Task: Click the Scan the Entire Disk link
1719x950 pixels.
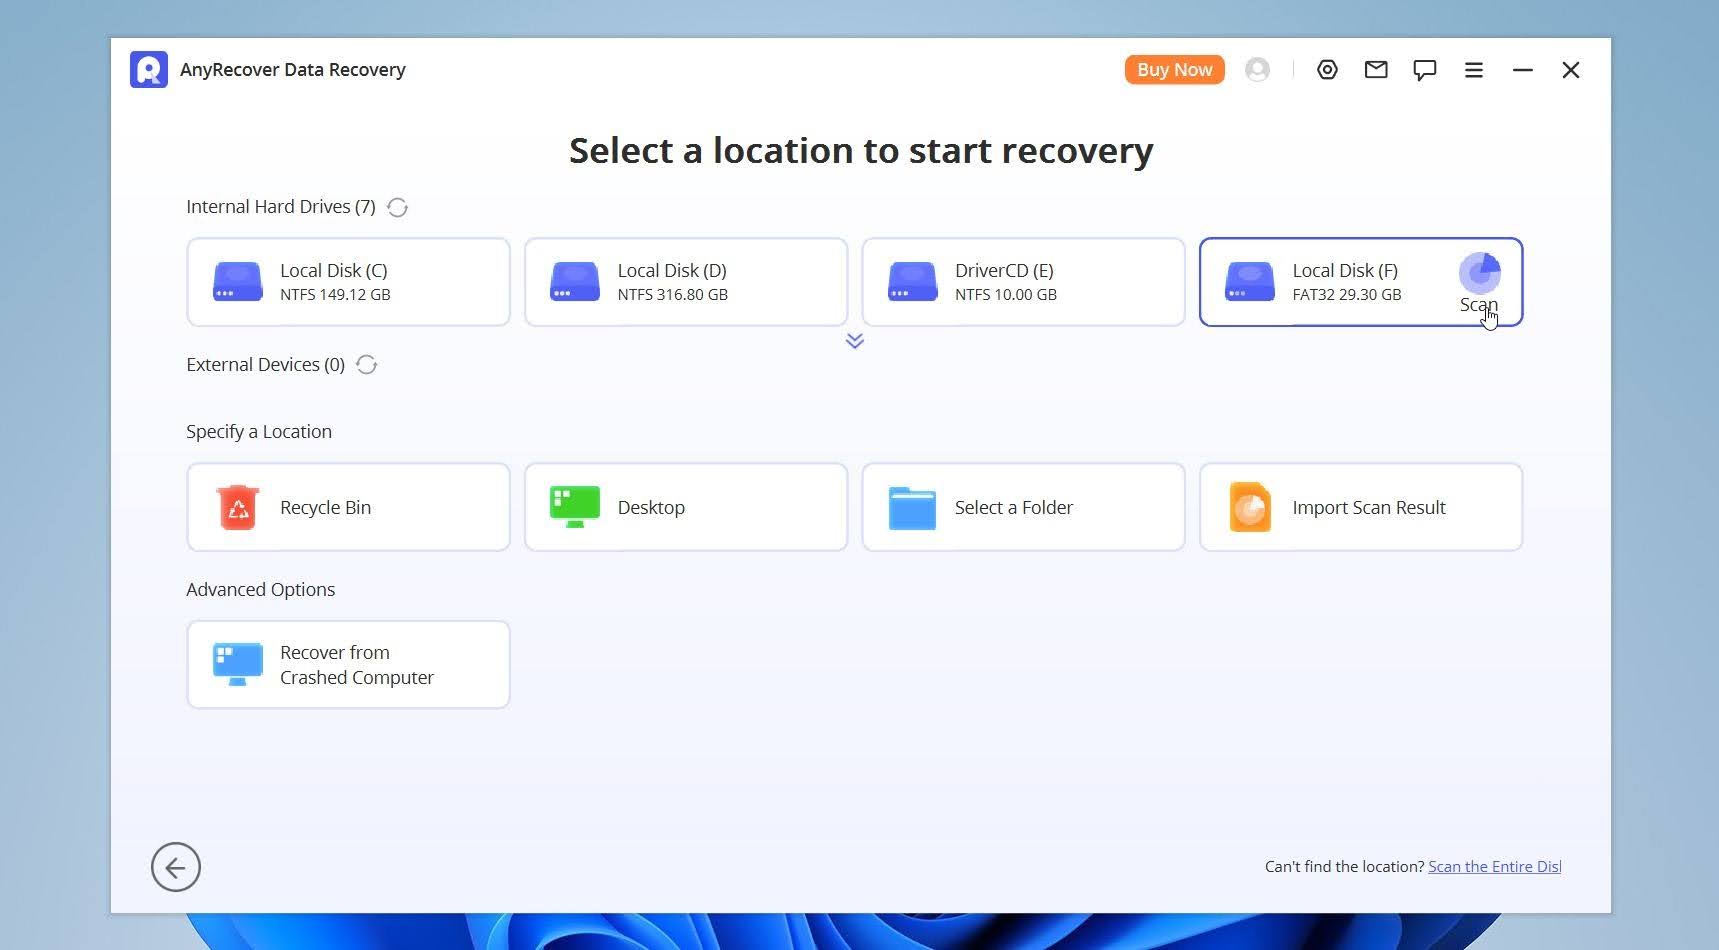Action: (1494, 867)
